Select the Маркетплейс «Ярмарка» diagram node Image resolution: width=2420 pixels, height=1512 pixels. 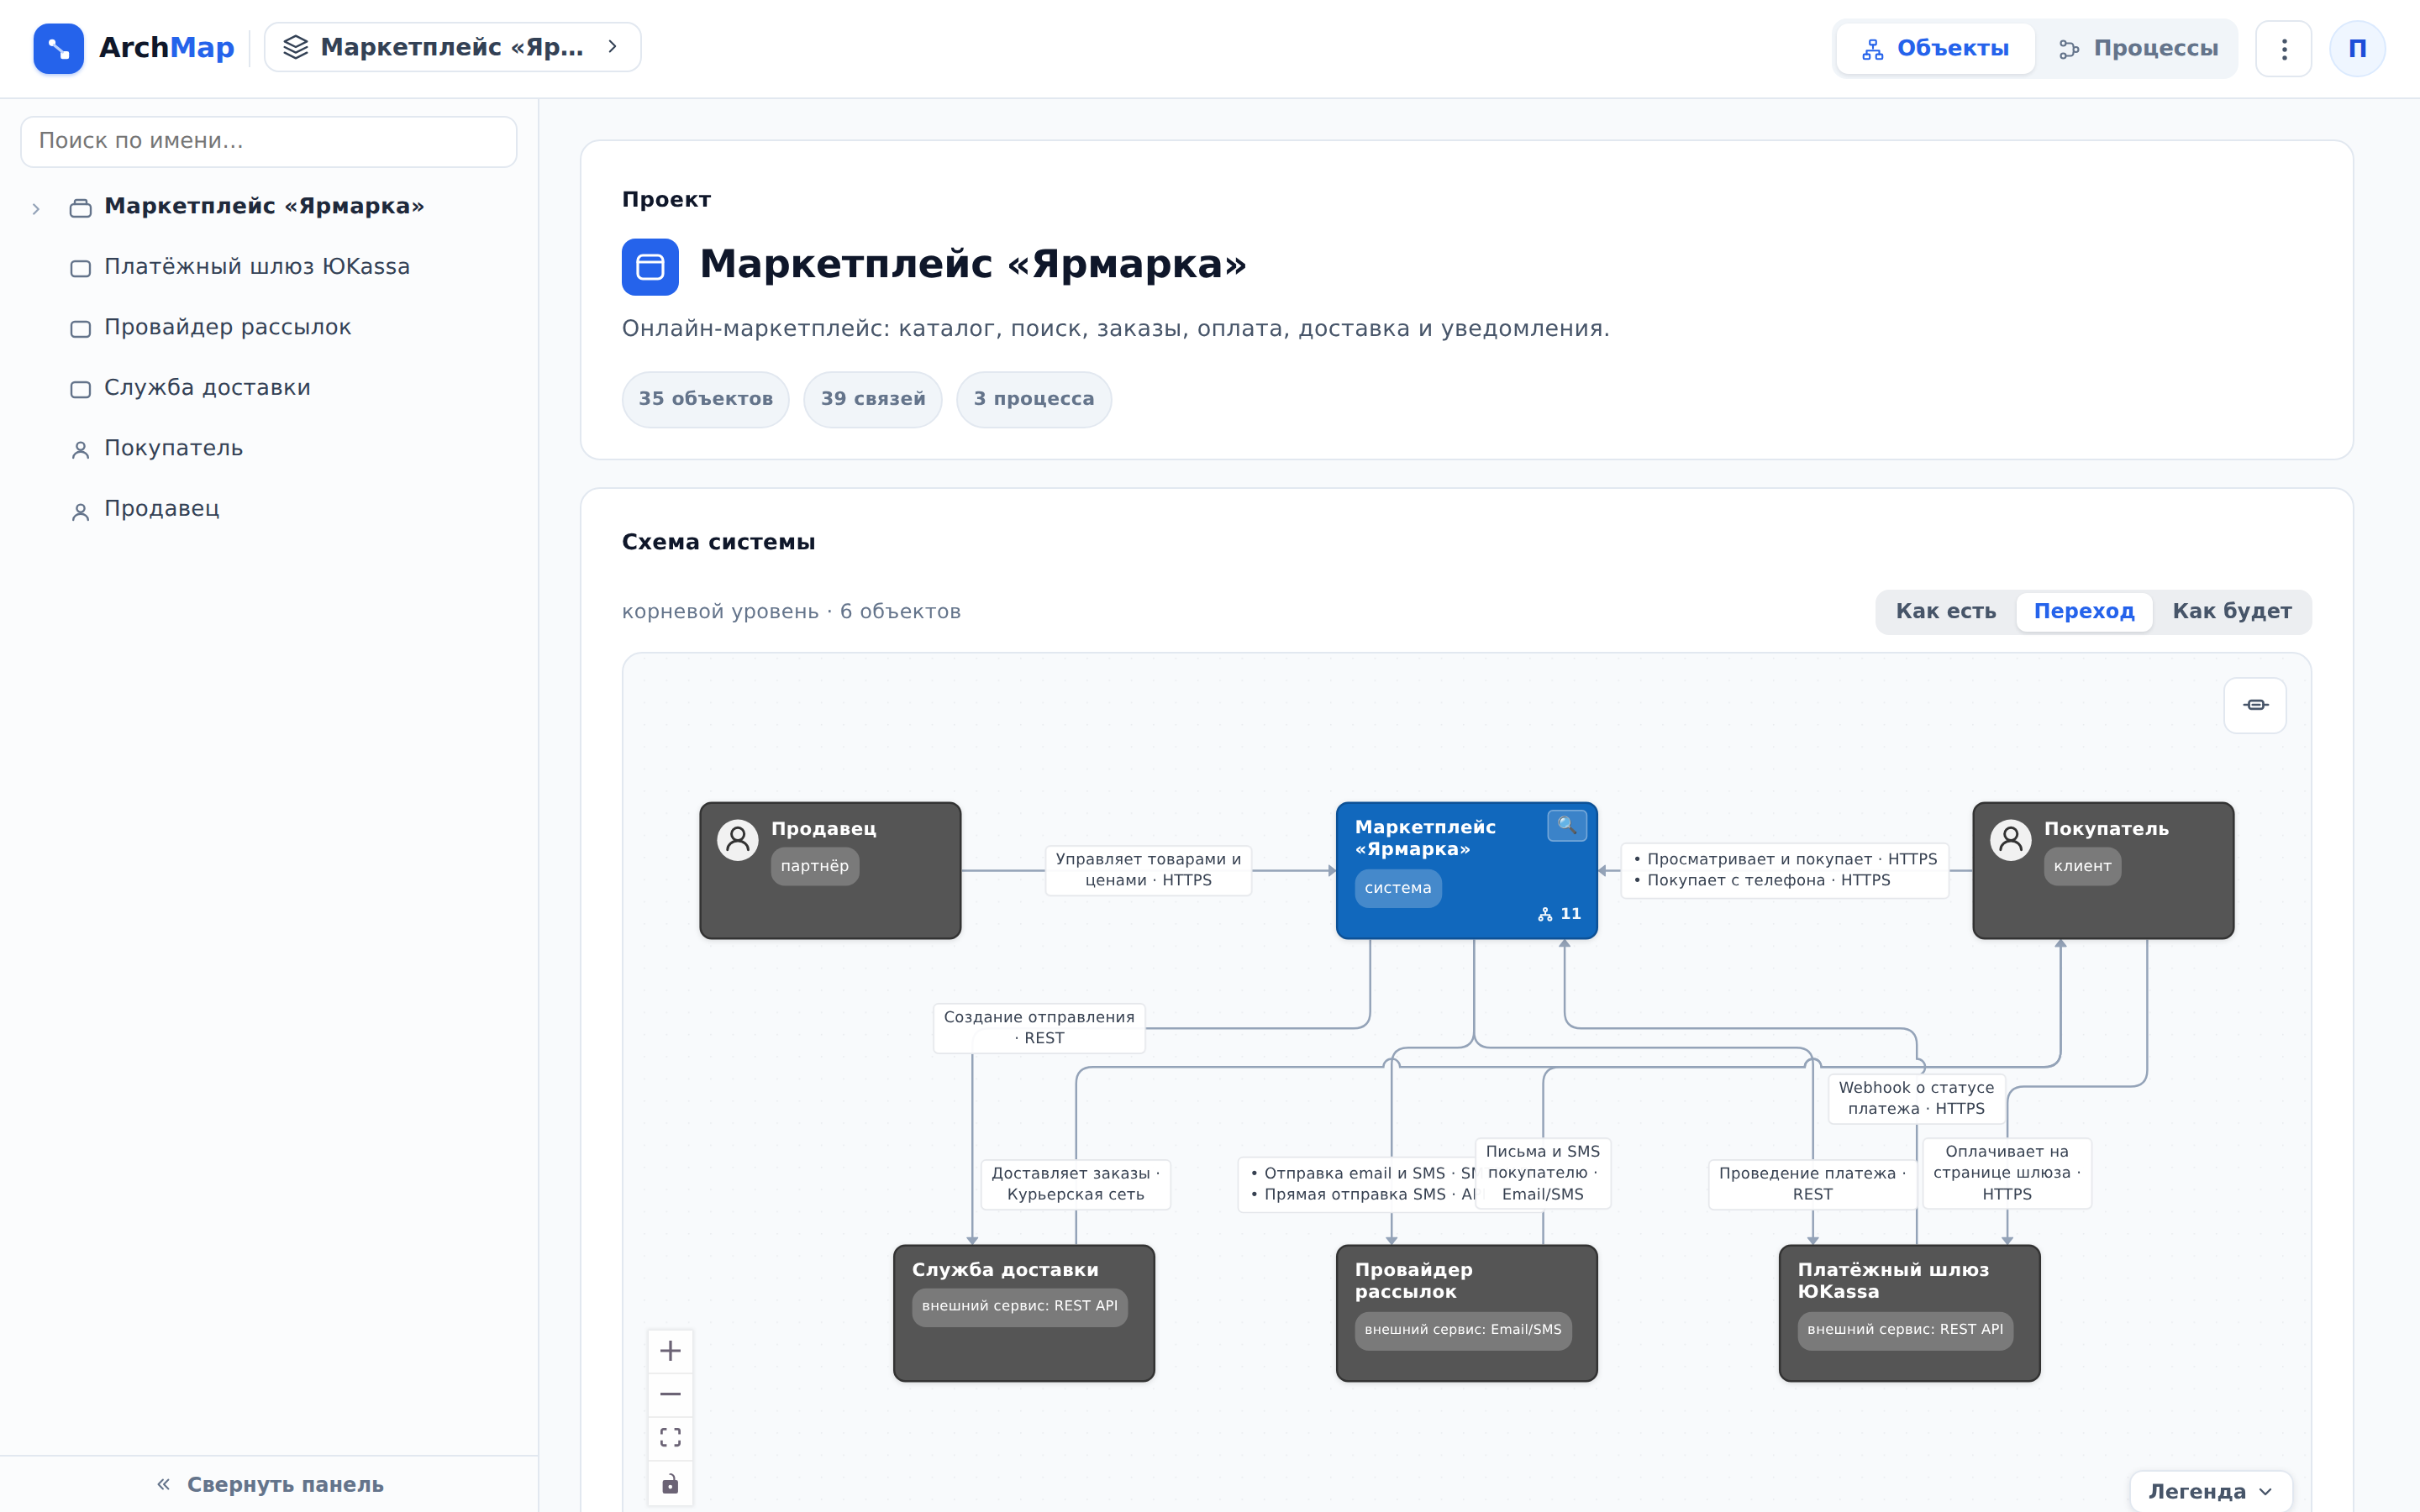1466,870
